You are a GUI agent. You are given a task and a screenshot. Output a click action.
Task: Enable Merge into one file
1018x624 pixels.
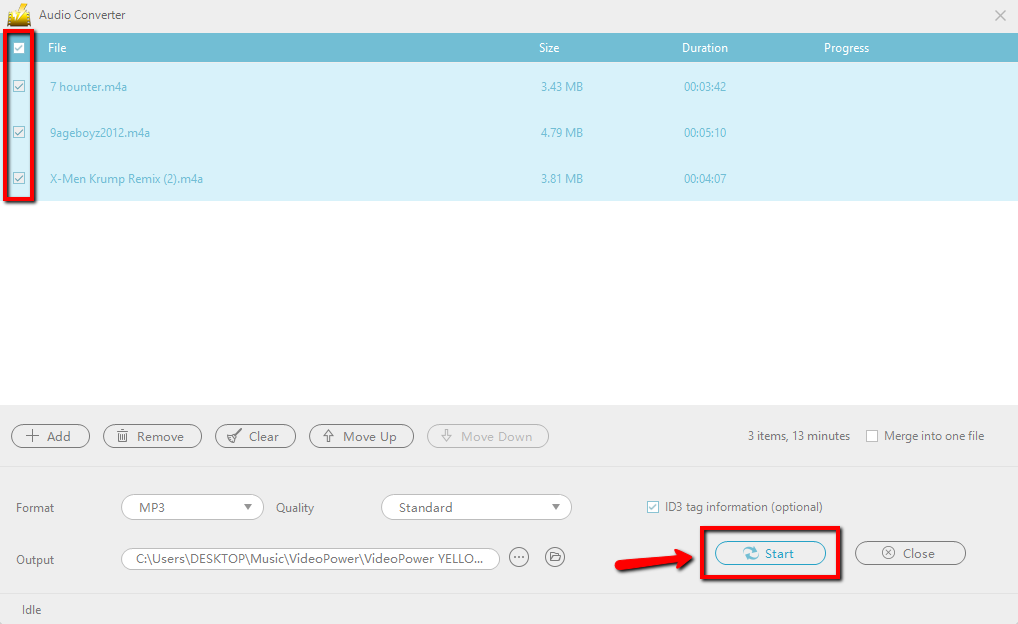872,436
